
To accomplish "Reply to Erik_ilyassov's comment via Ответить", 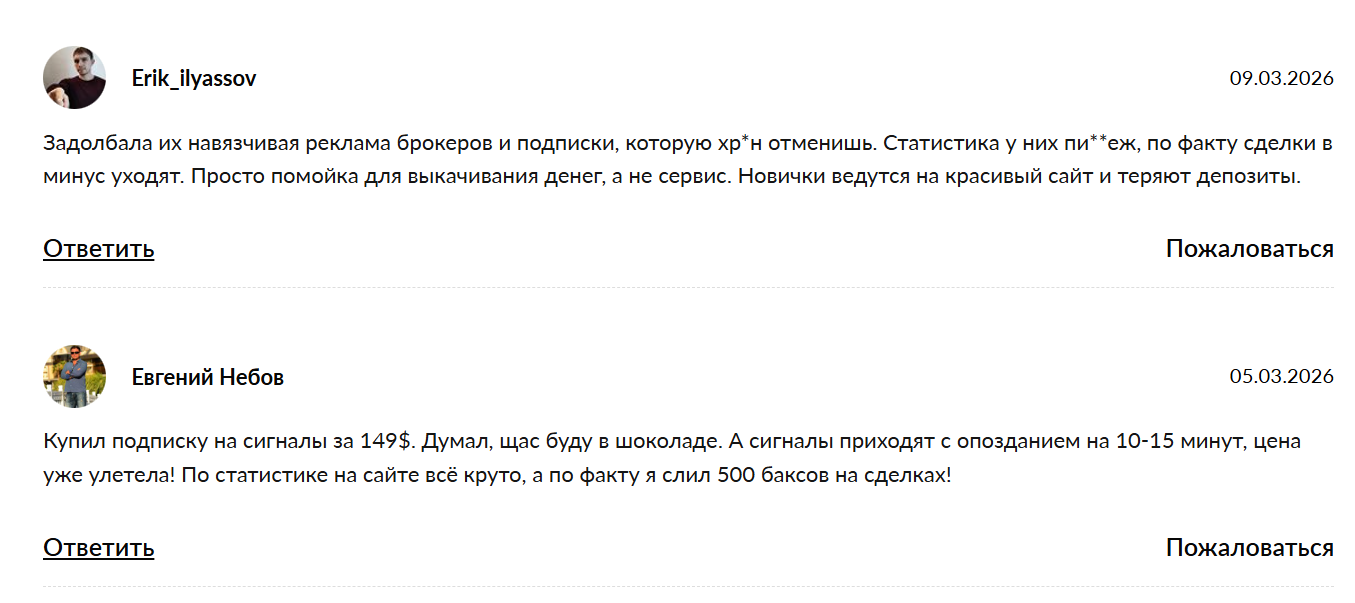I will click(x=98, y=249).
